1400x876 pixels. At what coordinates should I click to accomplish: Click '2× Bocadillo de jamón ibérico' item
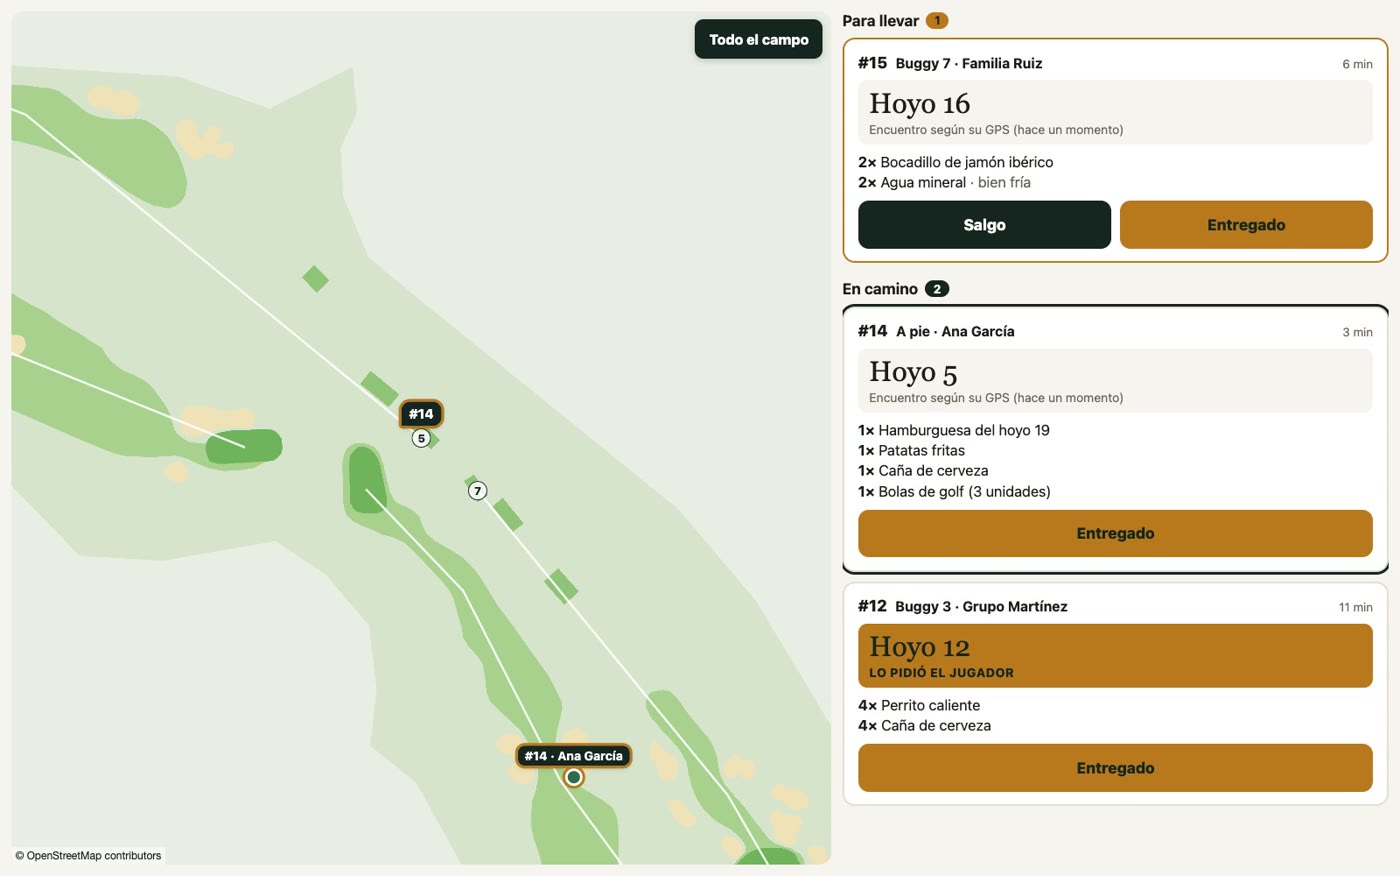click(955, 162)
